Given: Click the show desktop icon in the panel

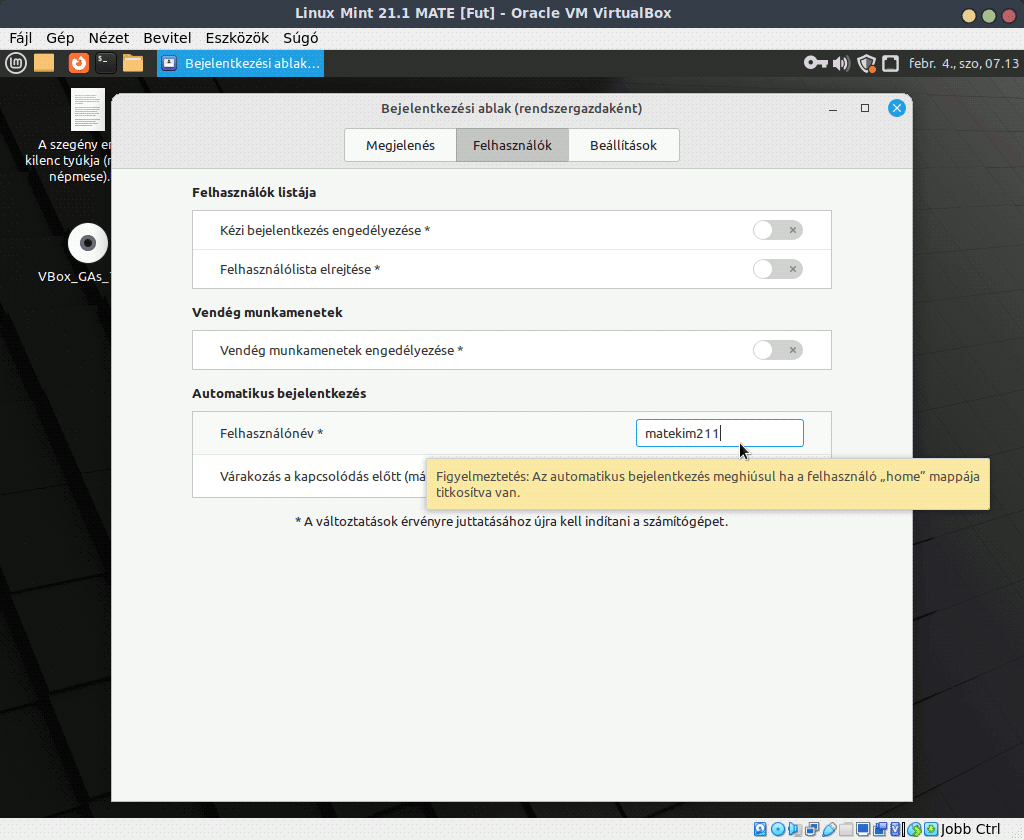Looking at the screenshot, I should (44, 63).
